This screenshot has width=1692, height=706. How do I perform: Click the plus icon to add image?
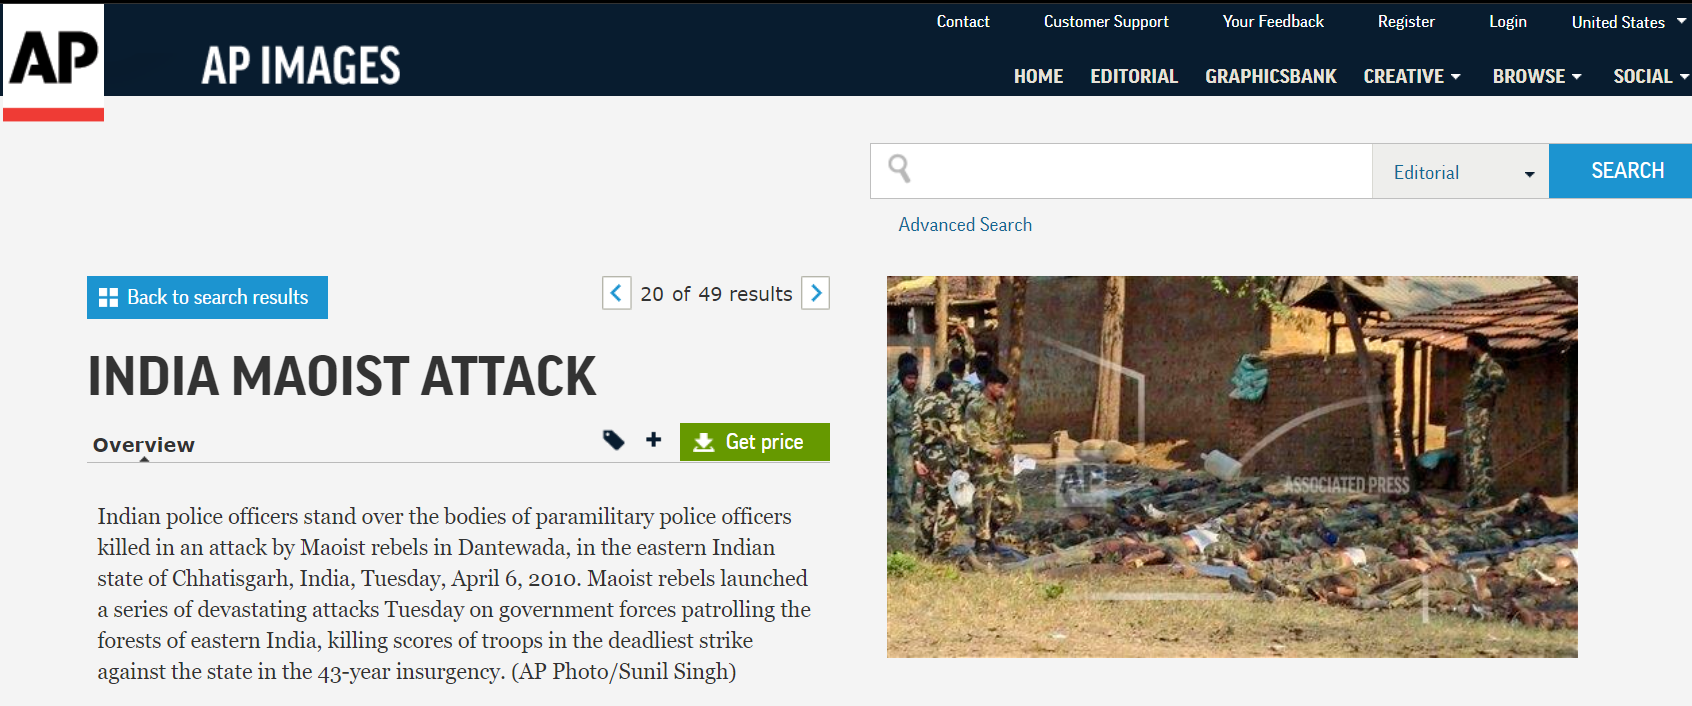click(654, 439)
